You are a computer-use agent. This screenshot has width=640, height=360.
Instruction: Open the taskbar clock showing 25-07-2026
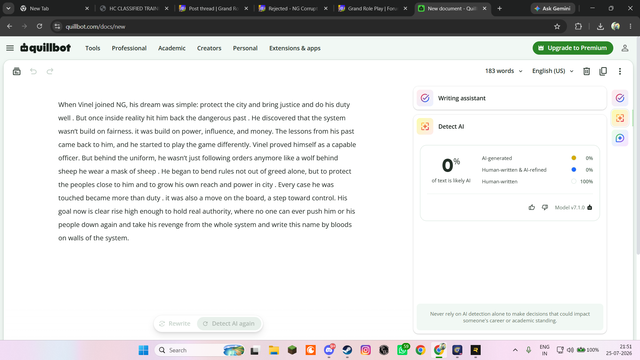619,350
